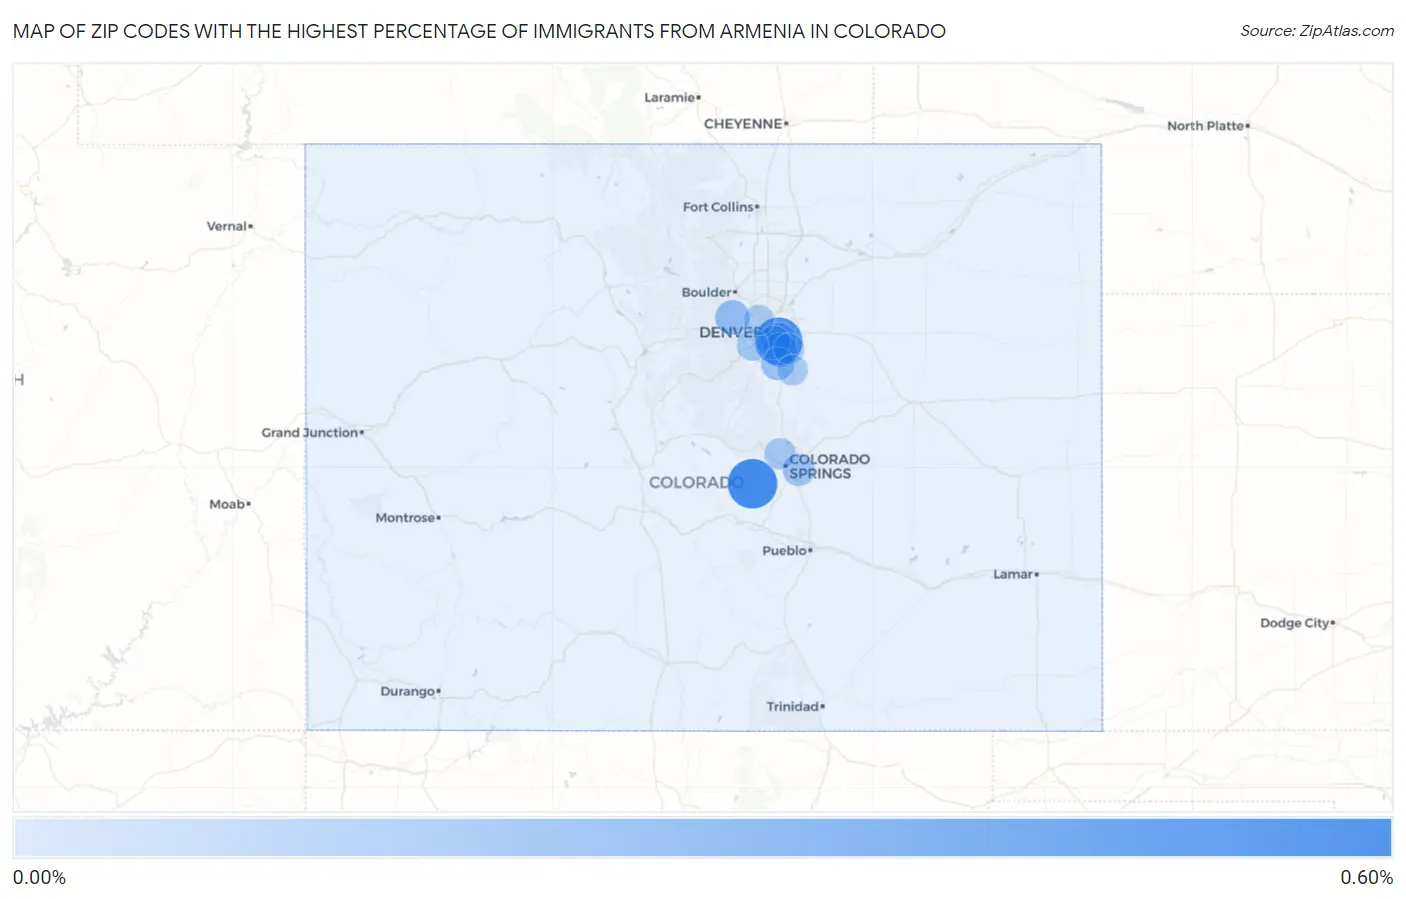1406x899 pixels.
Task: Click the Vernal city label
Action: [229, 226]
